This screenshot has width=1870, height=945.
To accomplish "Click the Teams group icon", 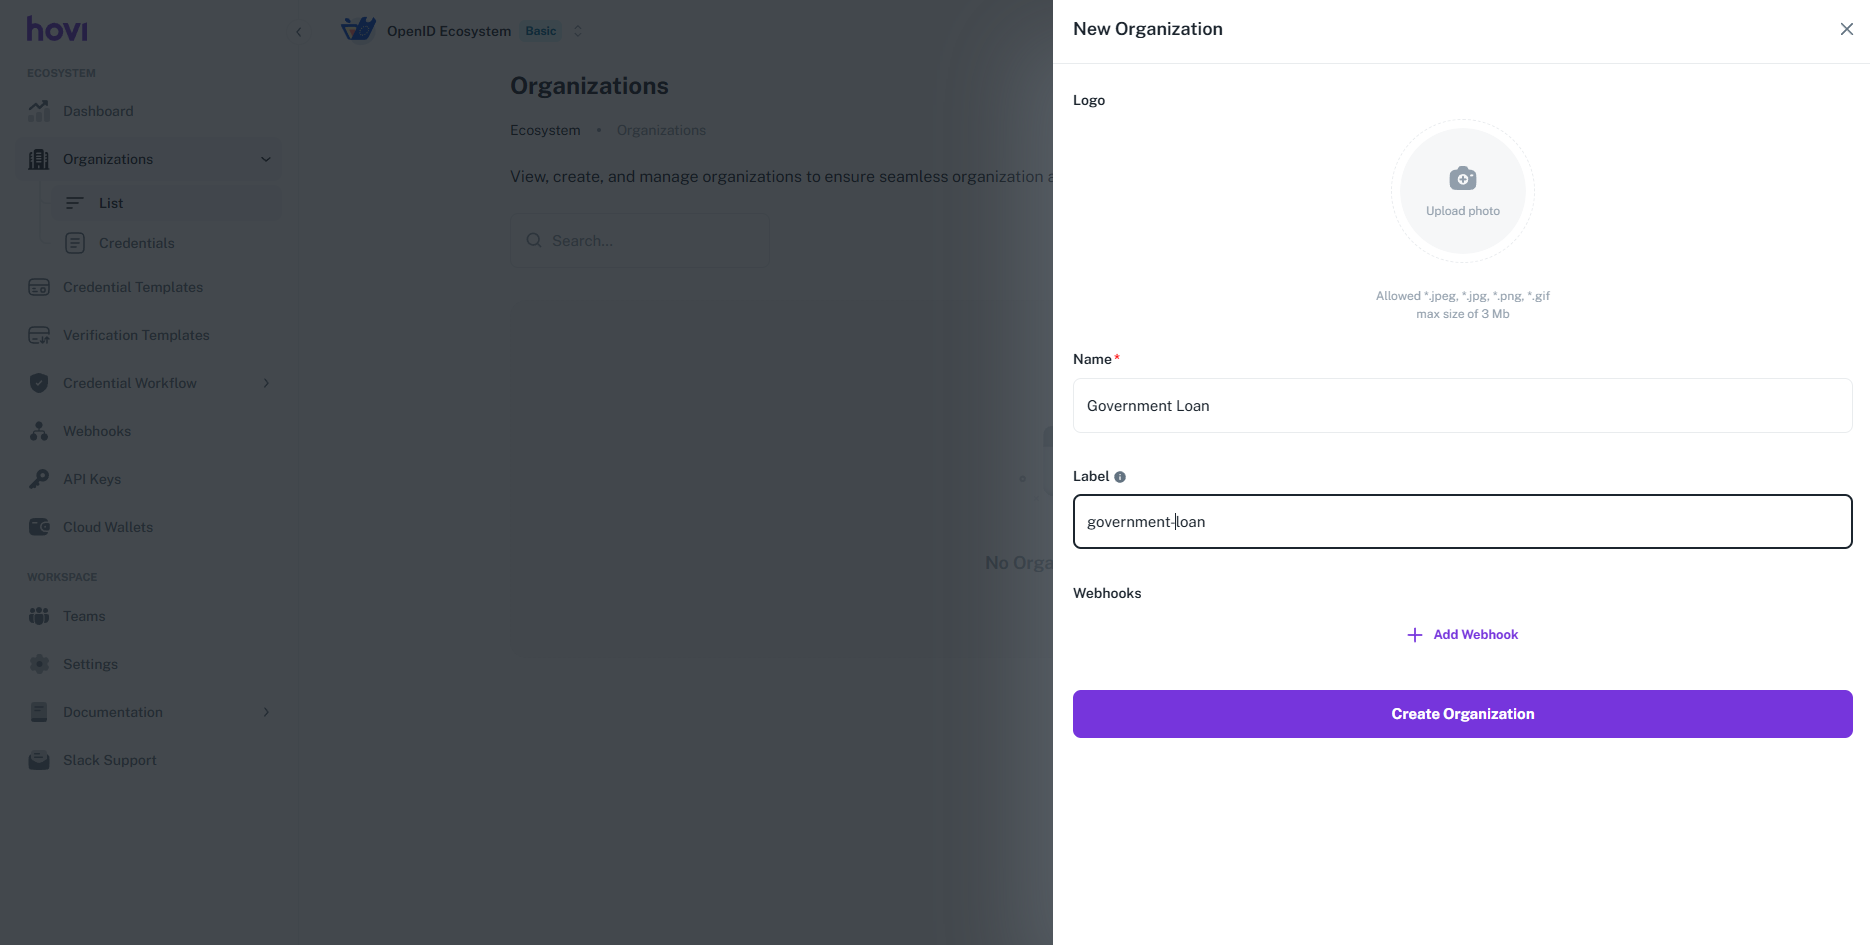I will pos(39,616).
